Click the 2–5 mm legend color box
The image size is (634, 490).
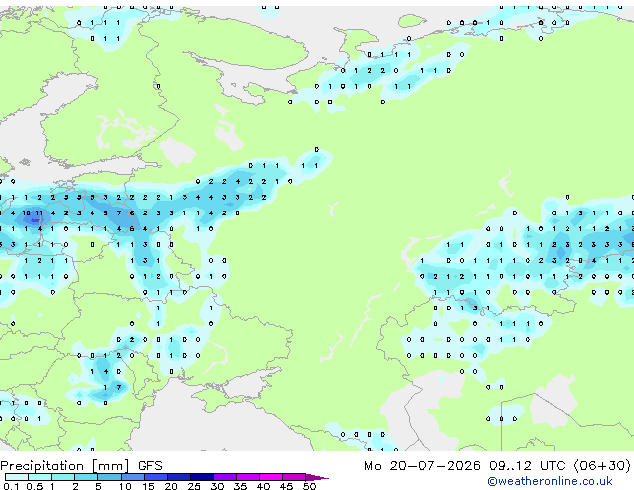pos(86,477)
